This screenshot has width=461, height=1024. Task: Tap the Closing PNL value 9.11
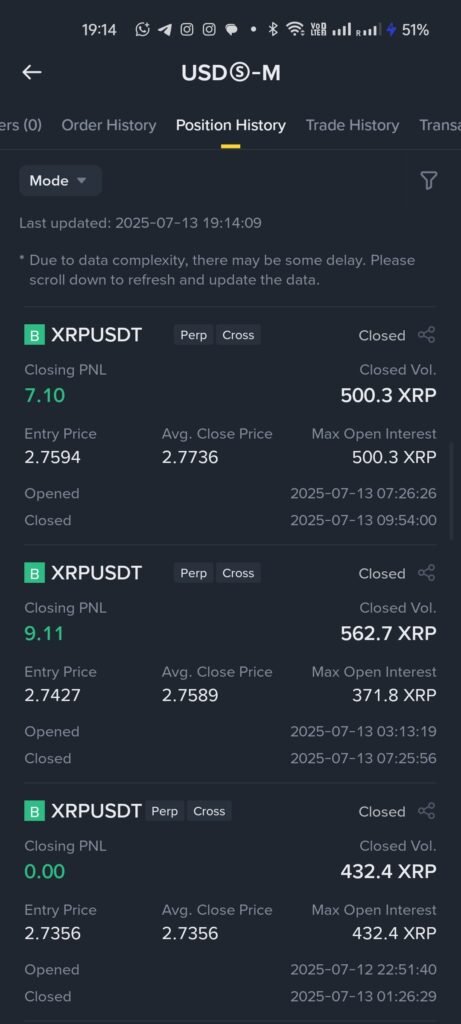(44, 633)
